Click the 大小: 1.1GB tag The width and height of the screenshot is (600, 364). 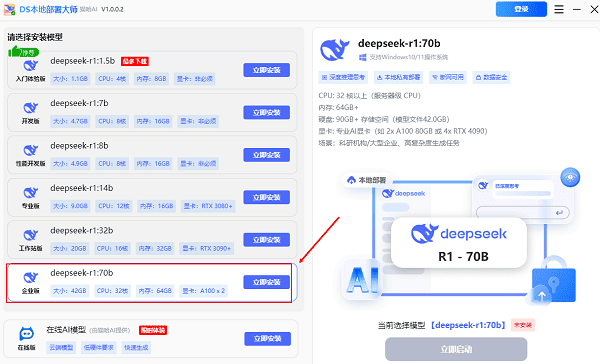click(70, 79)
